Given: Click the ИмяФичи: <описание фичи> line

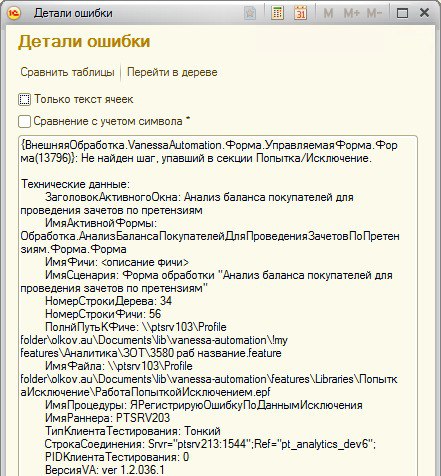Looking at the screenshot, I should (x=117, y=262).
